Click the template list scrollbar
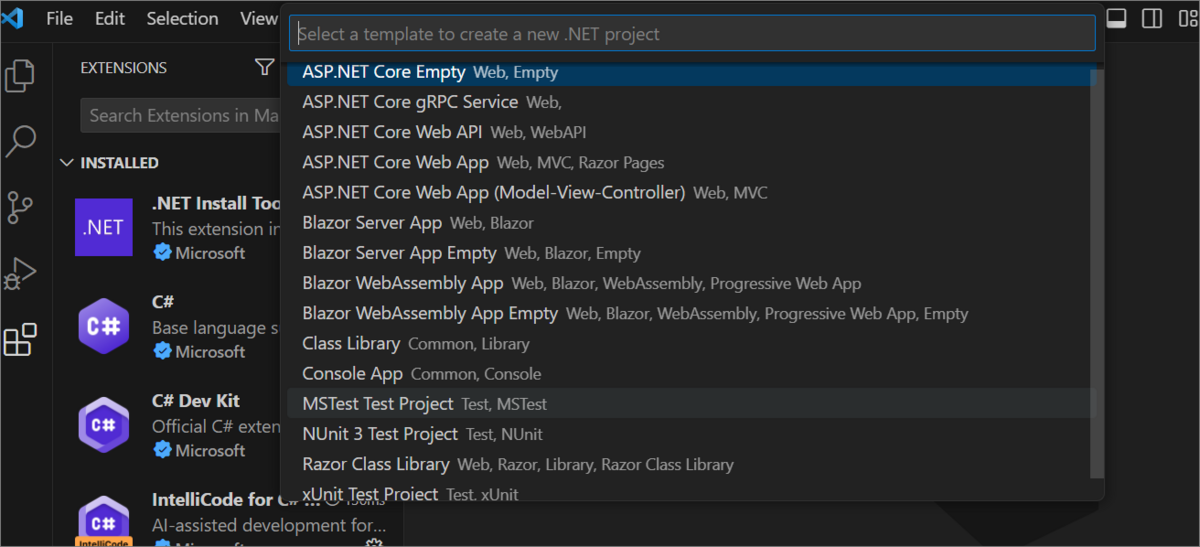Screen dimensions: 1200x547 pyautogui.click(x=1097, y=270)
